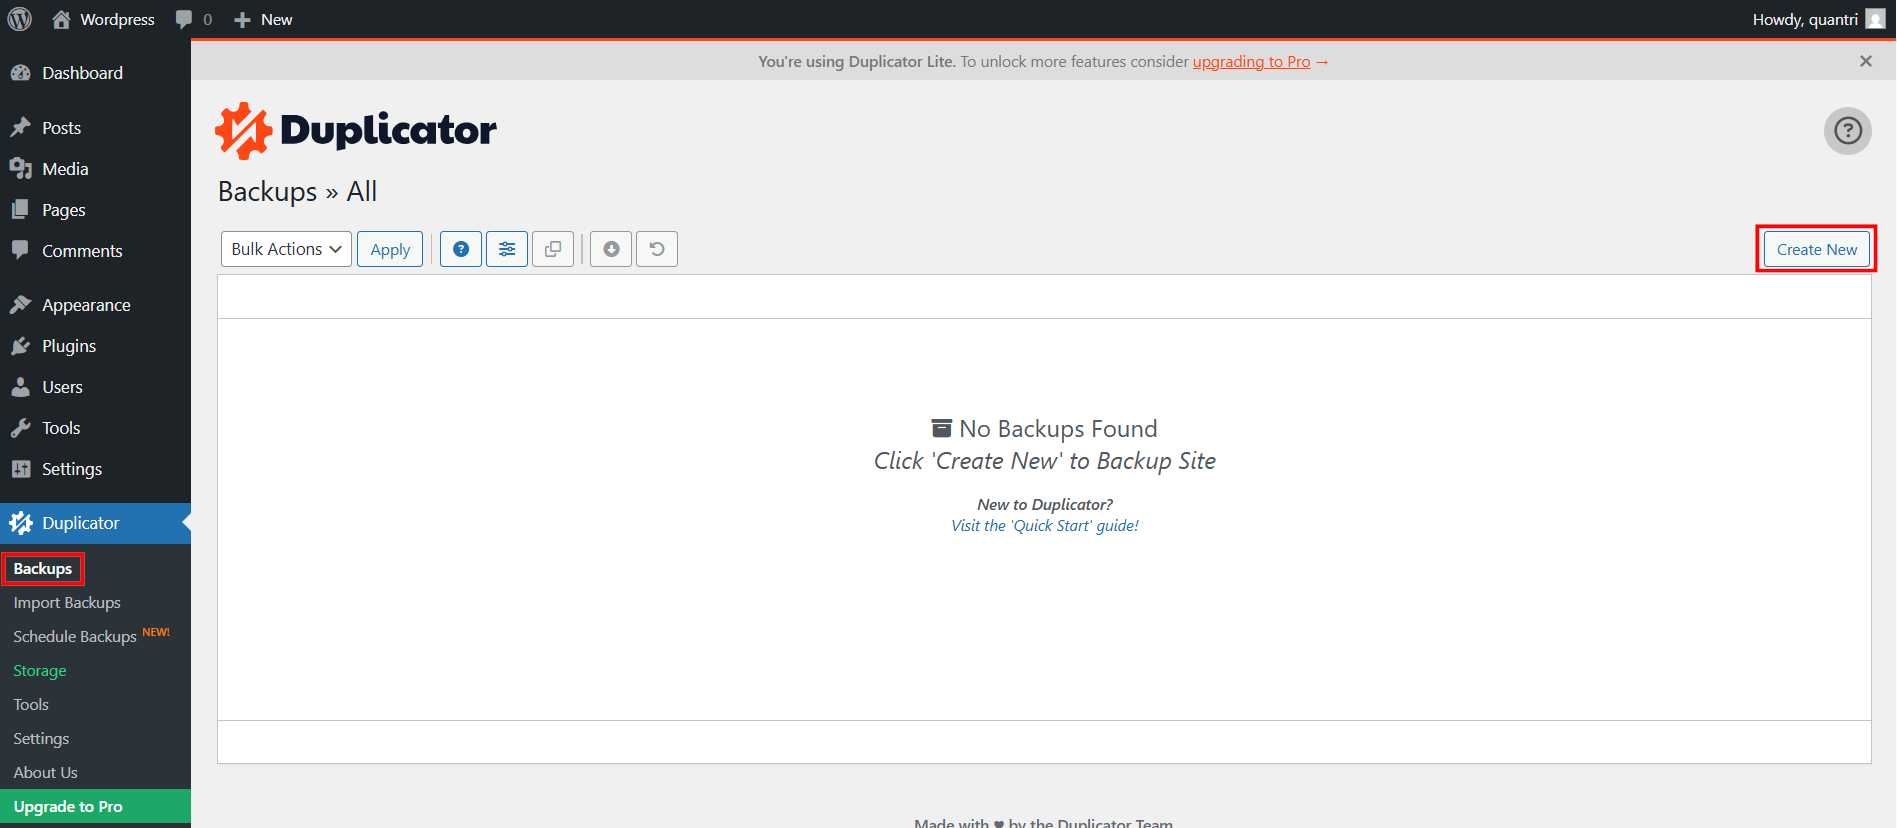Click the Duplicator logo
The height and width of the screenshot is (828, 1897).
(356, 131)
